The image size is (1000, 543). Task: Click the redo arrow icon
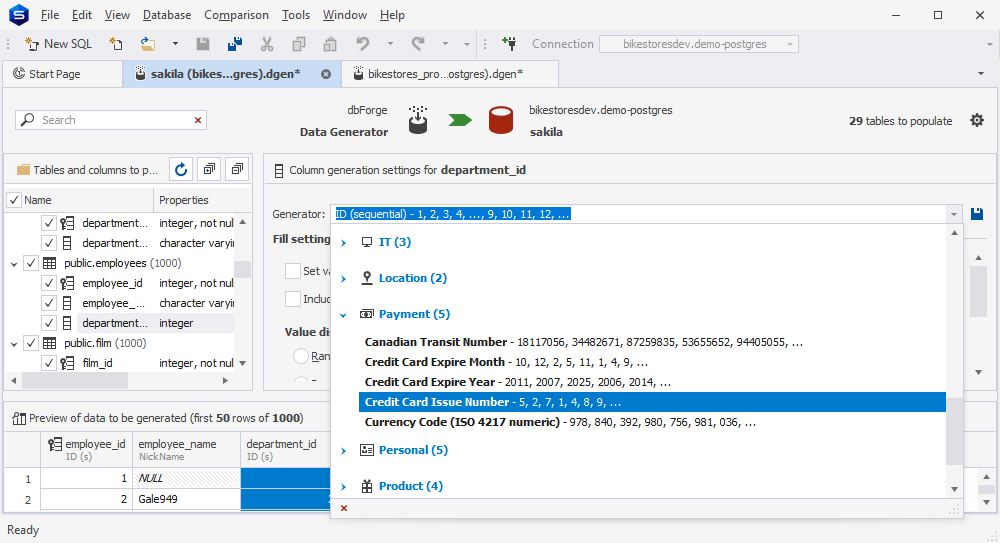coord(418,44)
